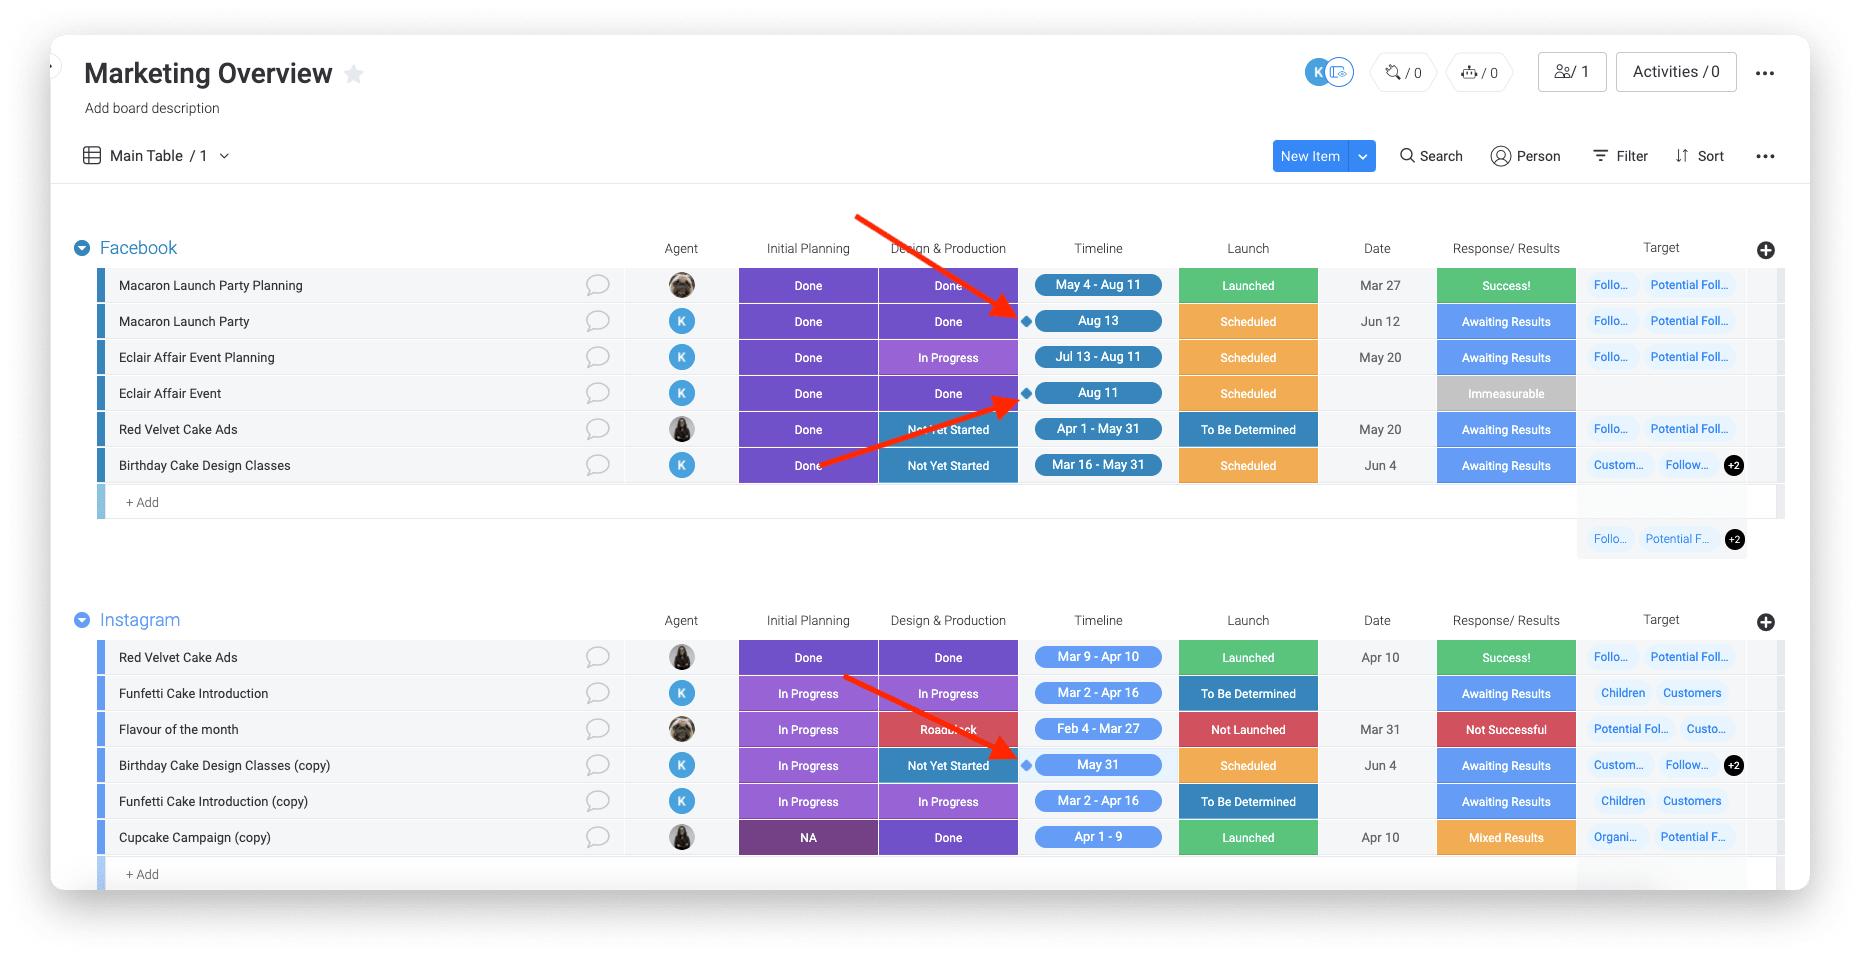Click Add under the Facebook group
The height and width of the screenshot is (955, 1860).
(x=142, y=502)
